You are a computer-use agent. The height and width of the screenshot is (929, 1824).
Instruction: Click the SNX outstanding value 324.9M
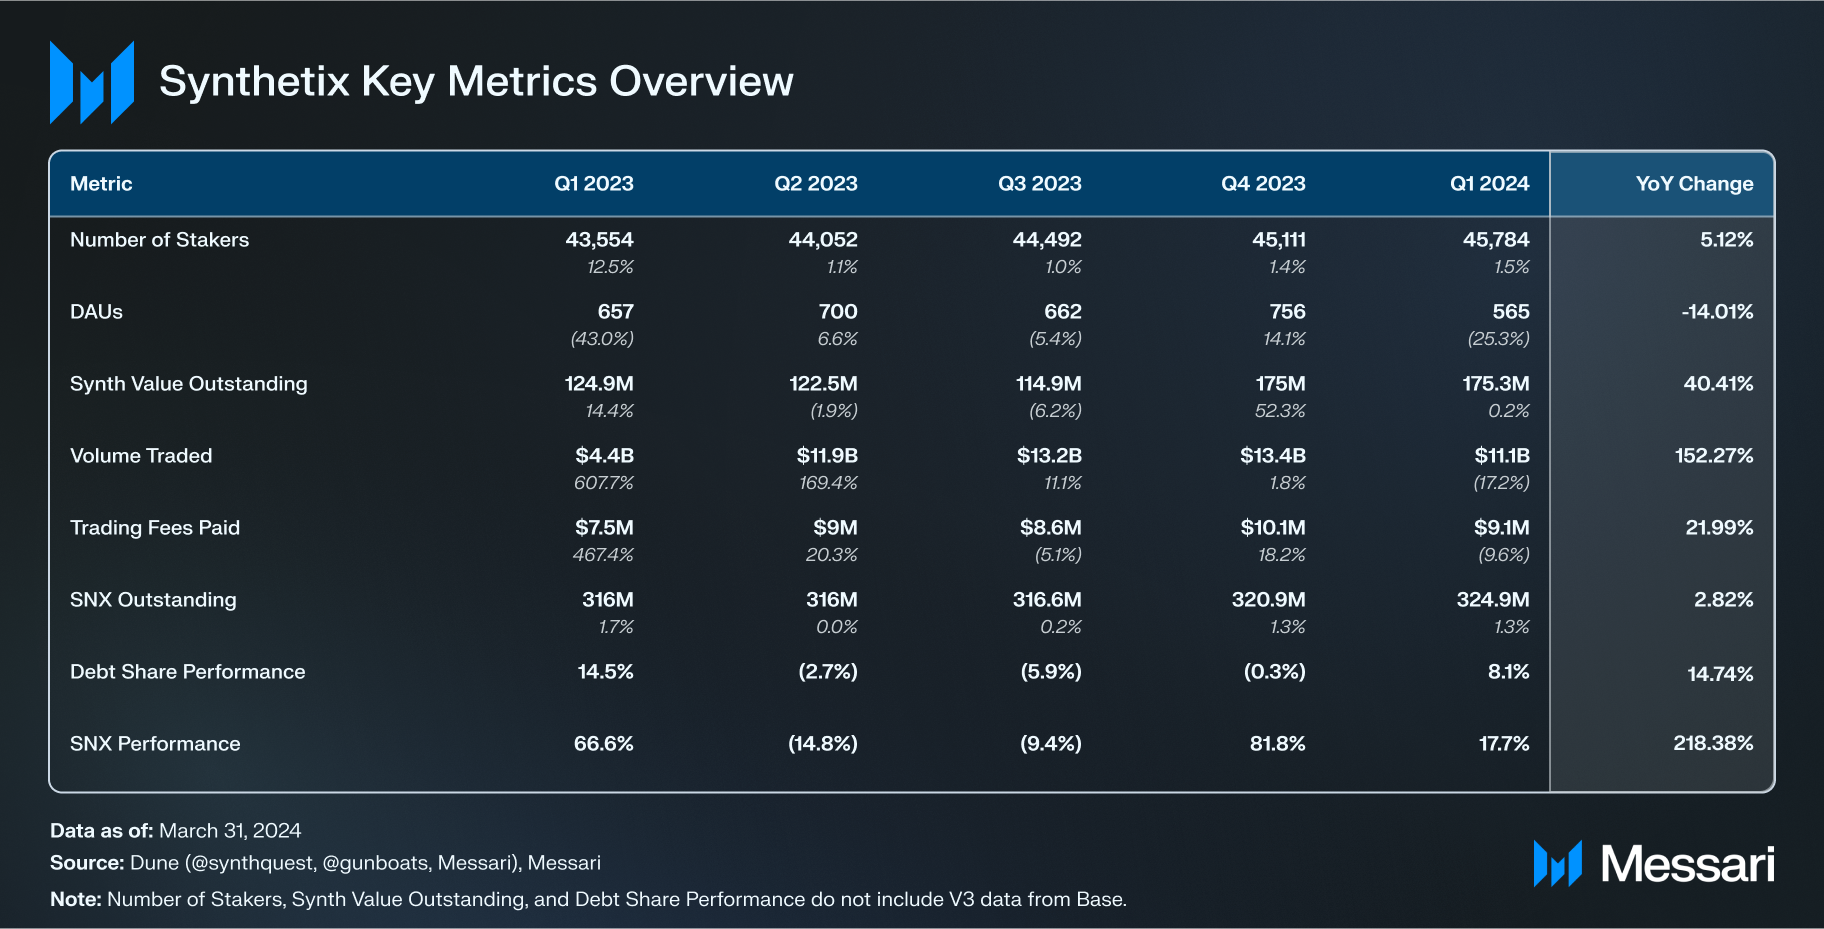tap(1493, 600)
